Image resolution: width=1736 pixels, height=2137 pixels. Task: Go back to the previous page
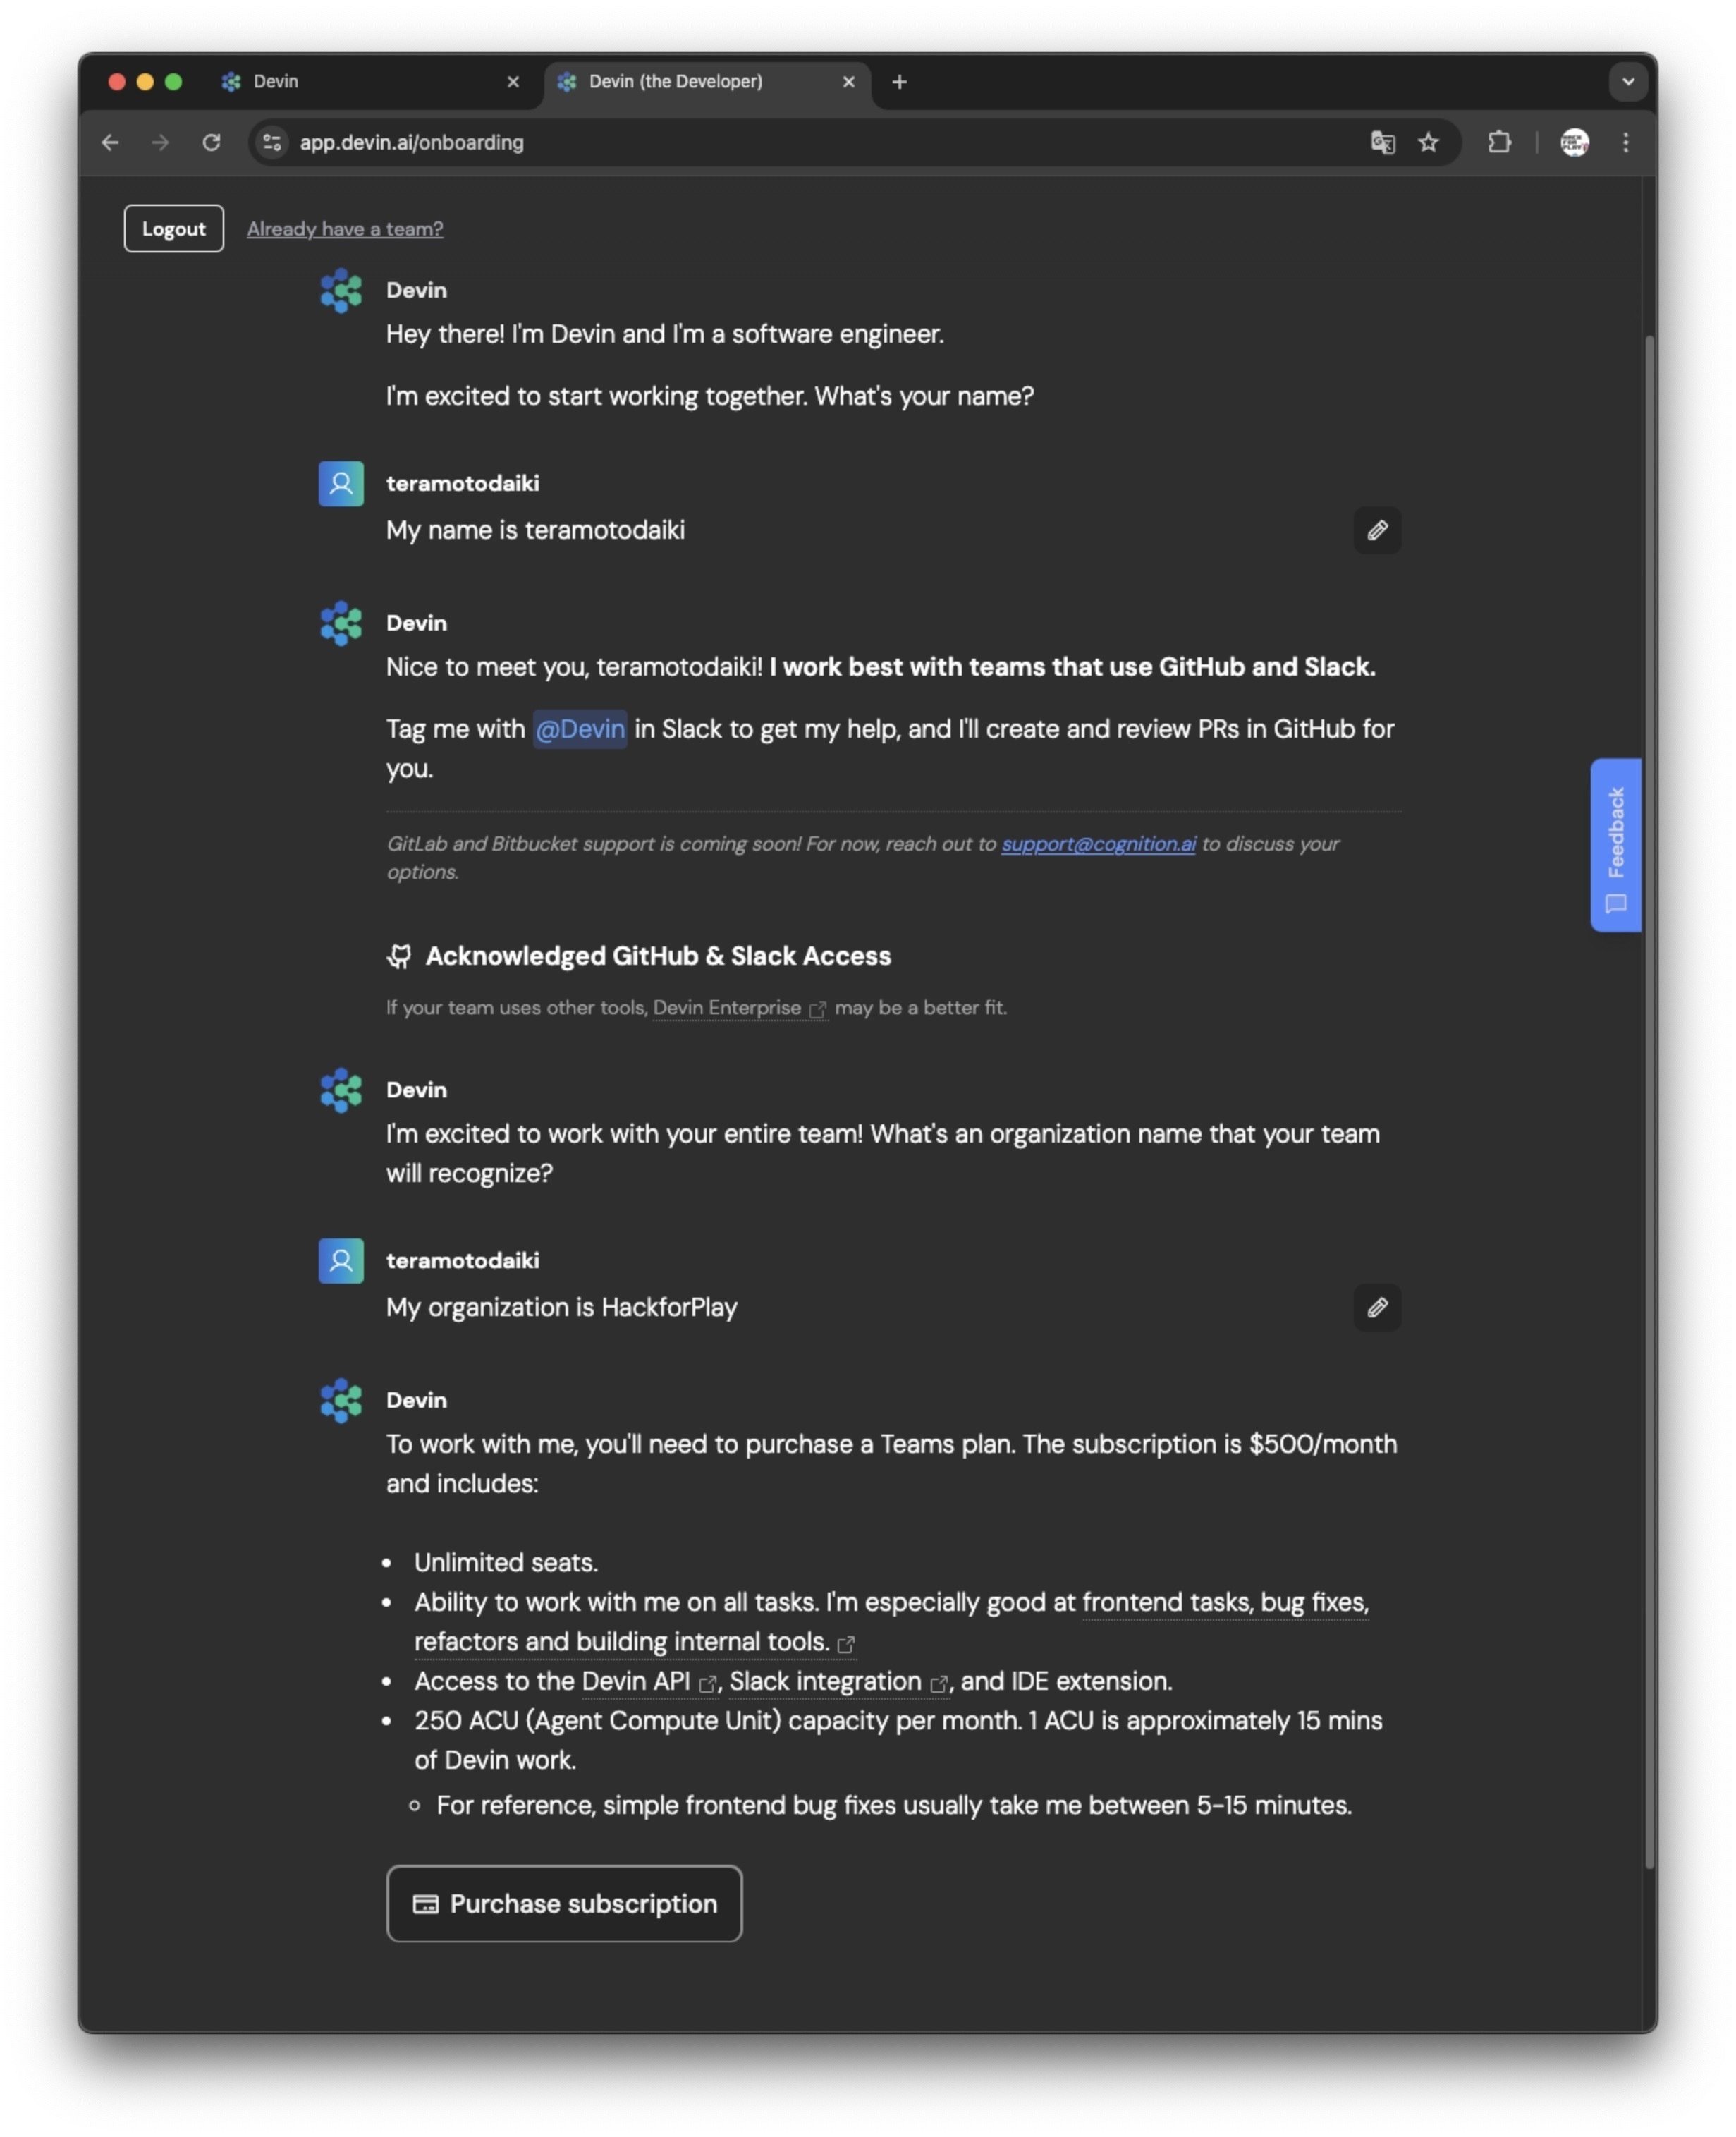[110, 143]
